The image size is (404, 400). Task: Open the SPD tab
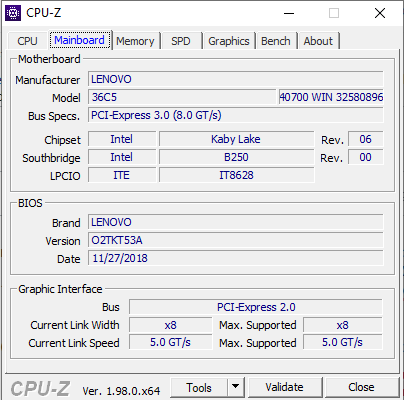[181, 41]
